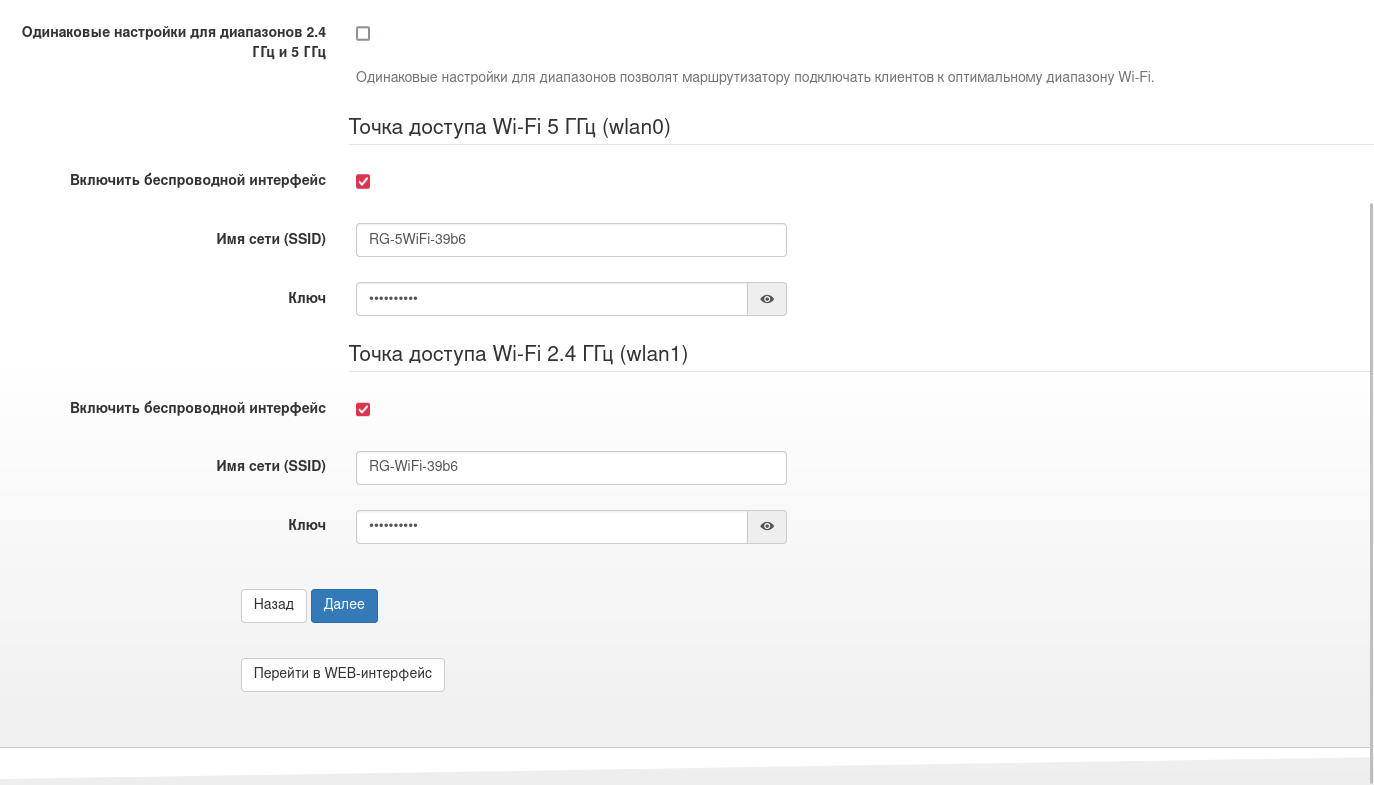This screenshot has width=1374, height=785.
Task: Click the Далее button
Action: tap(344, 606)
